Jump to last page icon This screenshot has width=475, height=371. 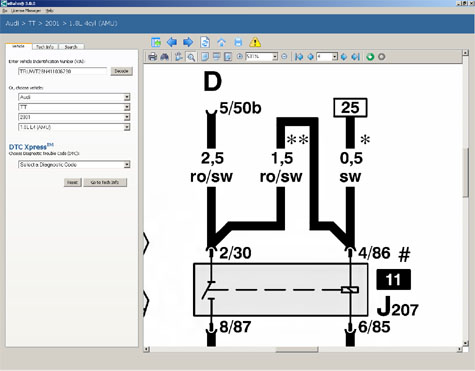(x=356, y=57)
